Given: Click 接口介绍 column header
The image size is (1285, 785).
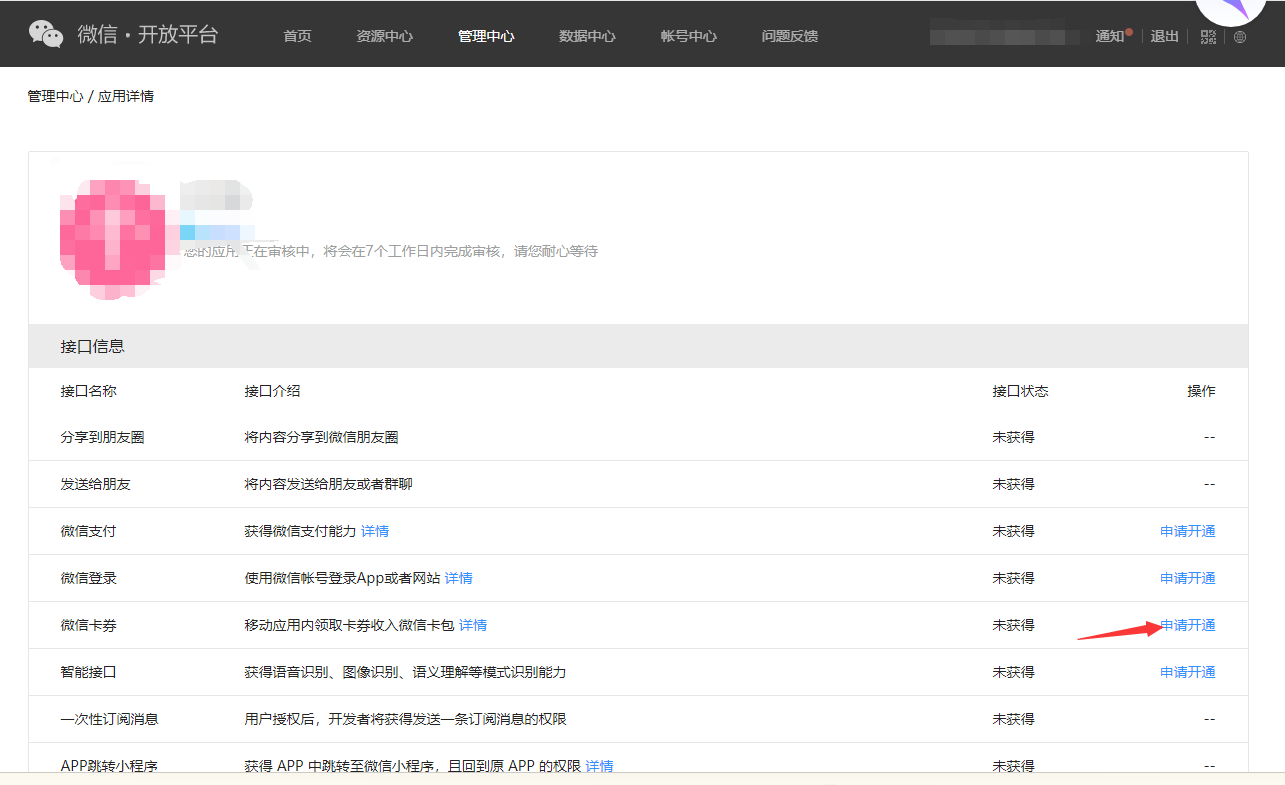Looking at the screenshot, I should pos(273,391).
